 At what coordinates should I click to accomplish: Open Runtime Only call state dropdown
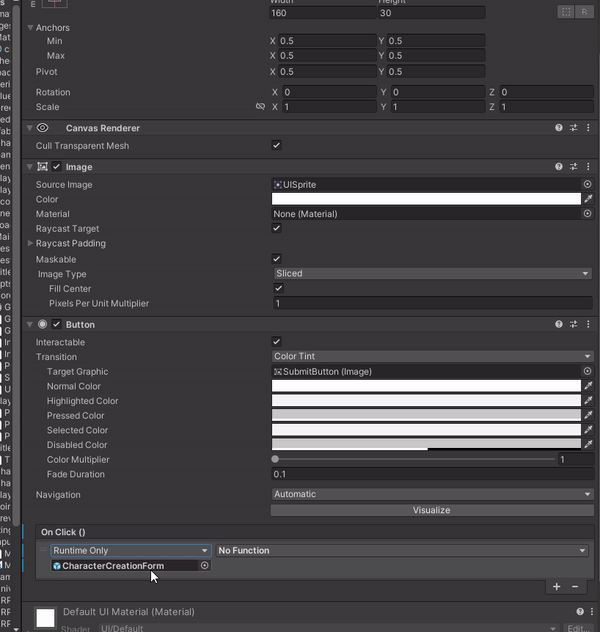tap(131, 551)
